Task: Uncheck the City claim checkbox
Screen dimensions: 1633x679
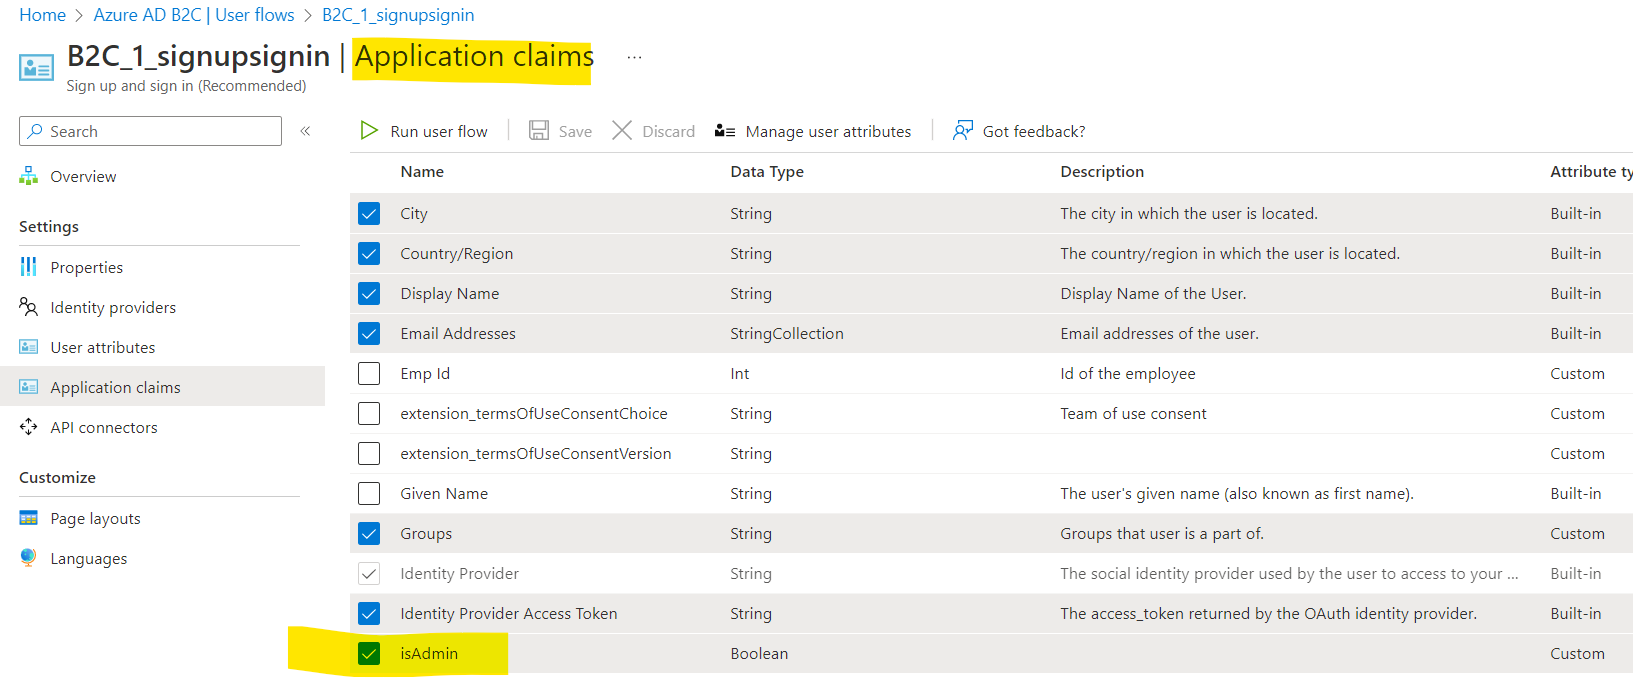Action: coord(369,213)
